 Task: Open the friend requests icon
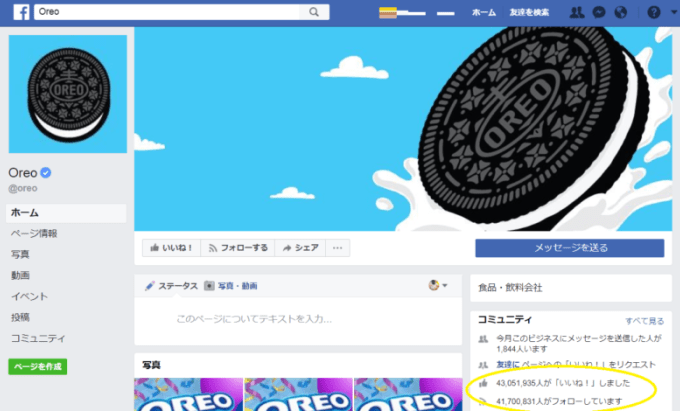click(x=576, y=13)
